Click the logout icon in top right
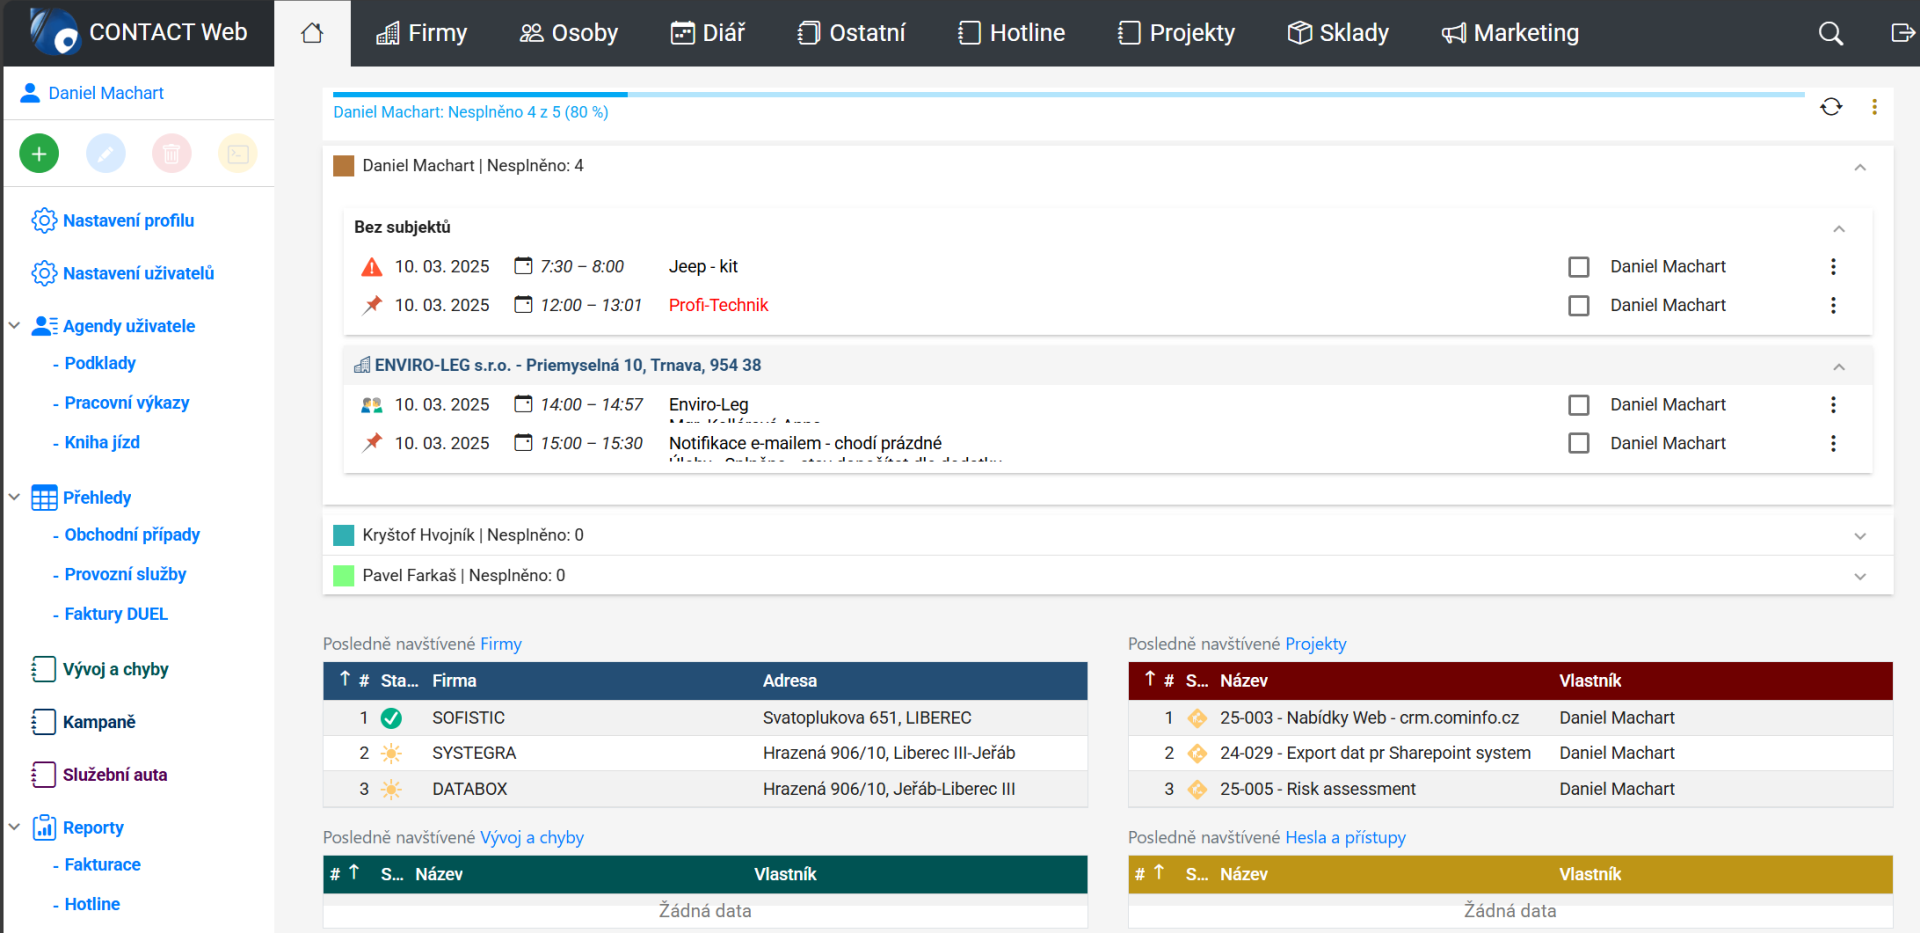 1902,33
